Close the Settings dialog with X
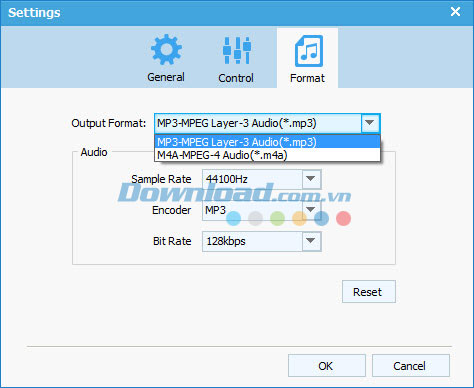This screenshot has height=388, width=474. pyautogui.click(x=455, y=12)
